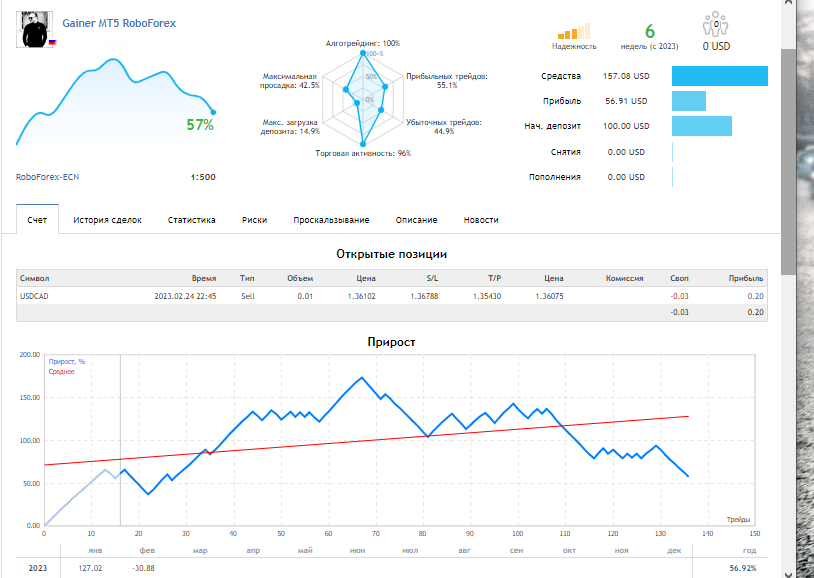Click the January value 127.02
The height and width of the screenshot is (578, 814).
(x=90, y=568)
